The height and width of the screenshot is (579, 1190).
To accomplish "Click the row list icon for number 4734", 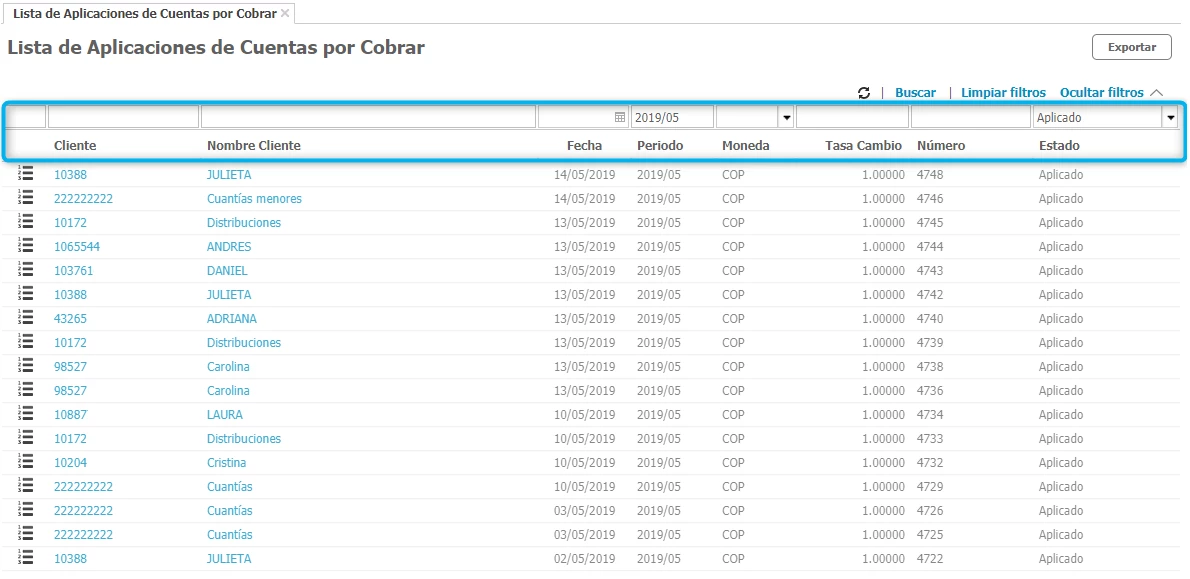I will (26, 414).
